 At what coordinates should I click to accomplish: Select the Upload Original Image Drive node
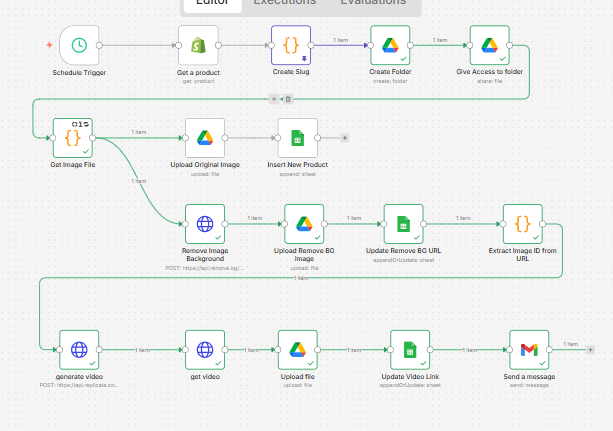(x=204, y=138)
